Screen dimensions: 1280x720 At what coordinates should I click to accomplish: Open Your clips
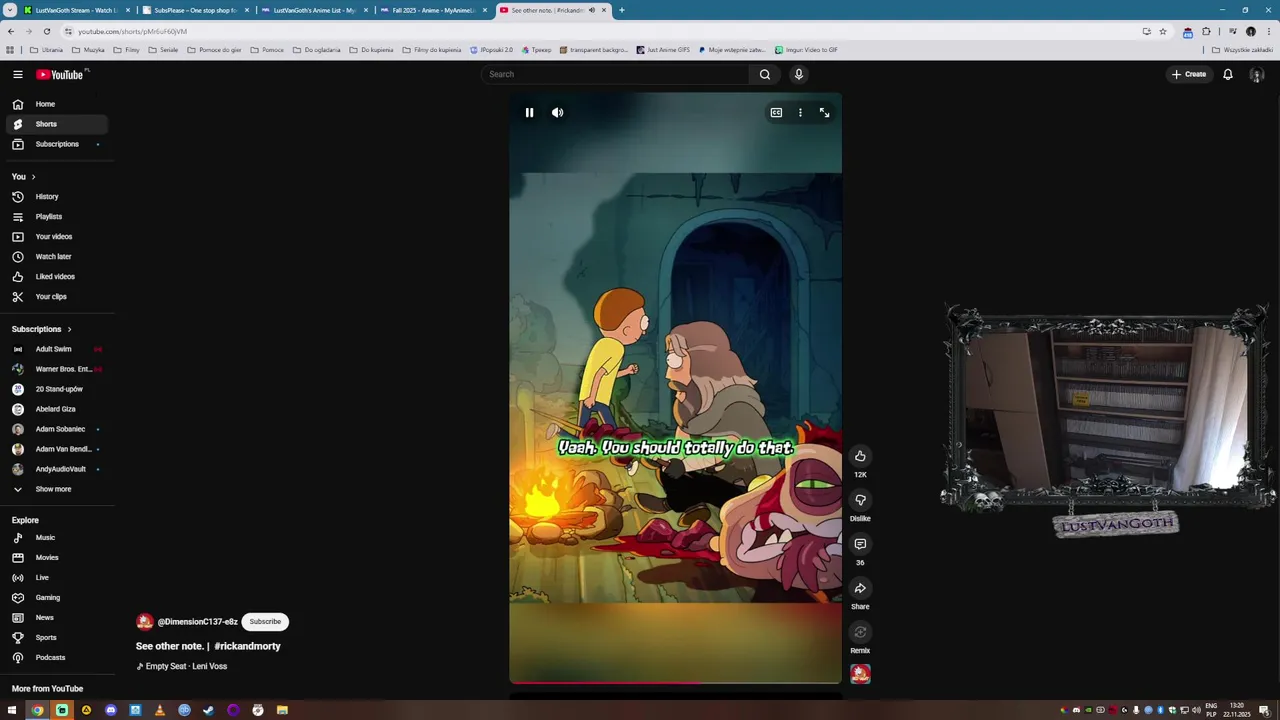57,297
